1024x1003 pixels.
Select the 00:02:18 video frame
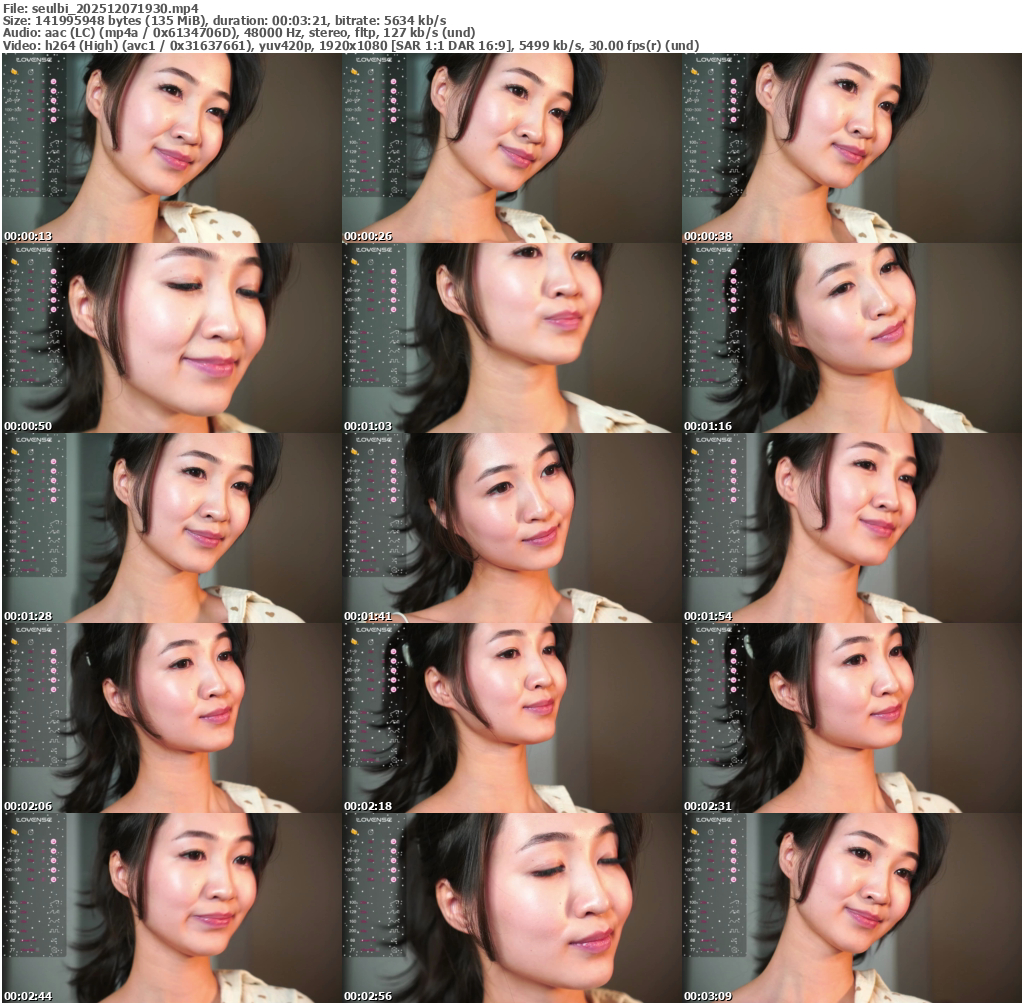[x=511, y=718]
